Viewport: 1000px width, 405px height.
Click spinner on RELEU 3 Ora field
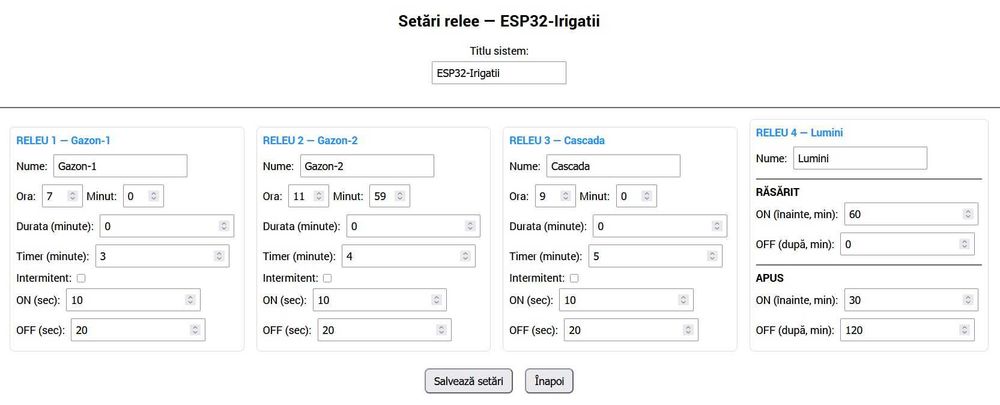(x=565, y=196)
